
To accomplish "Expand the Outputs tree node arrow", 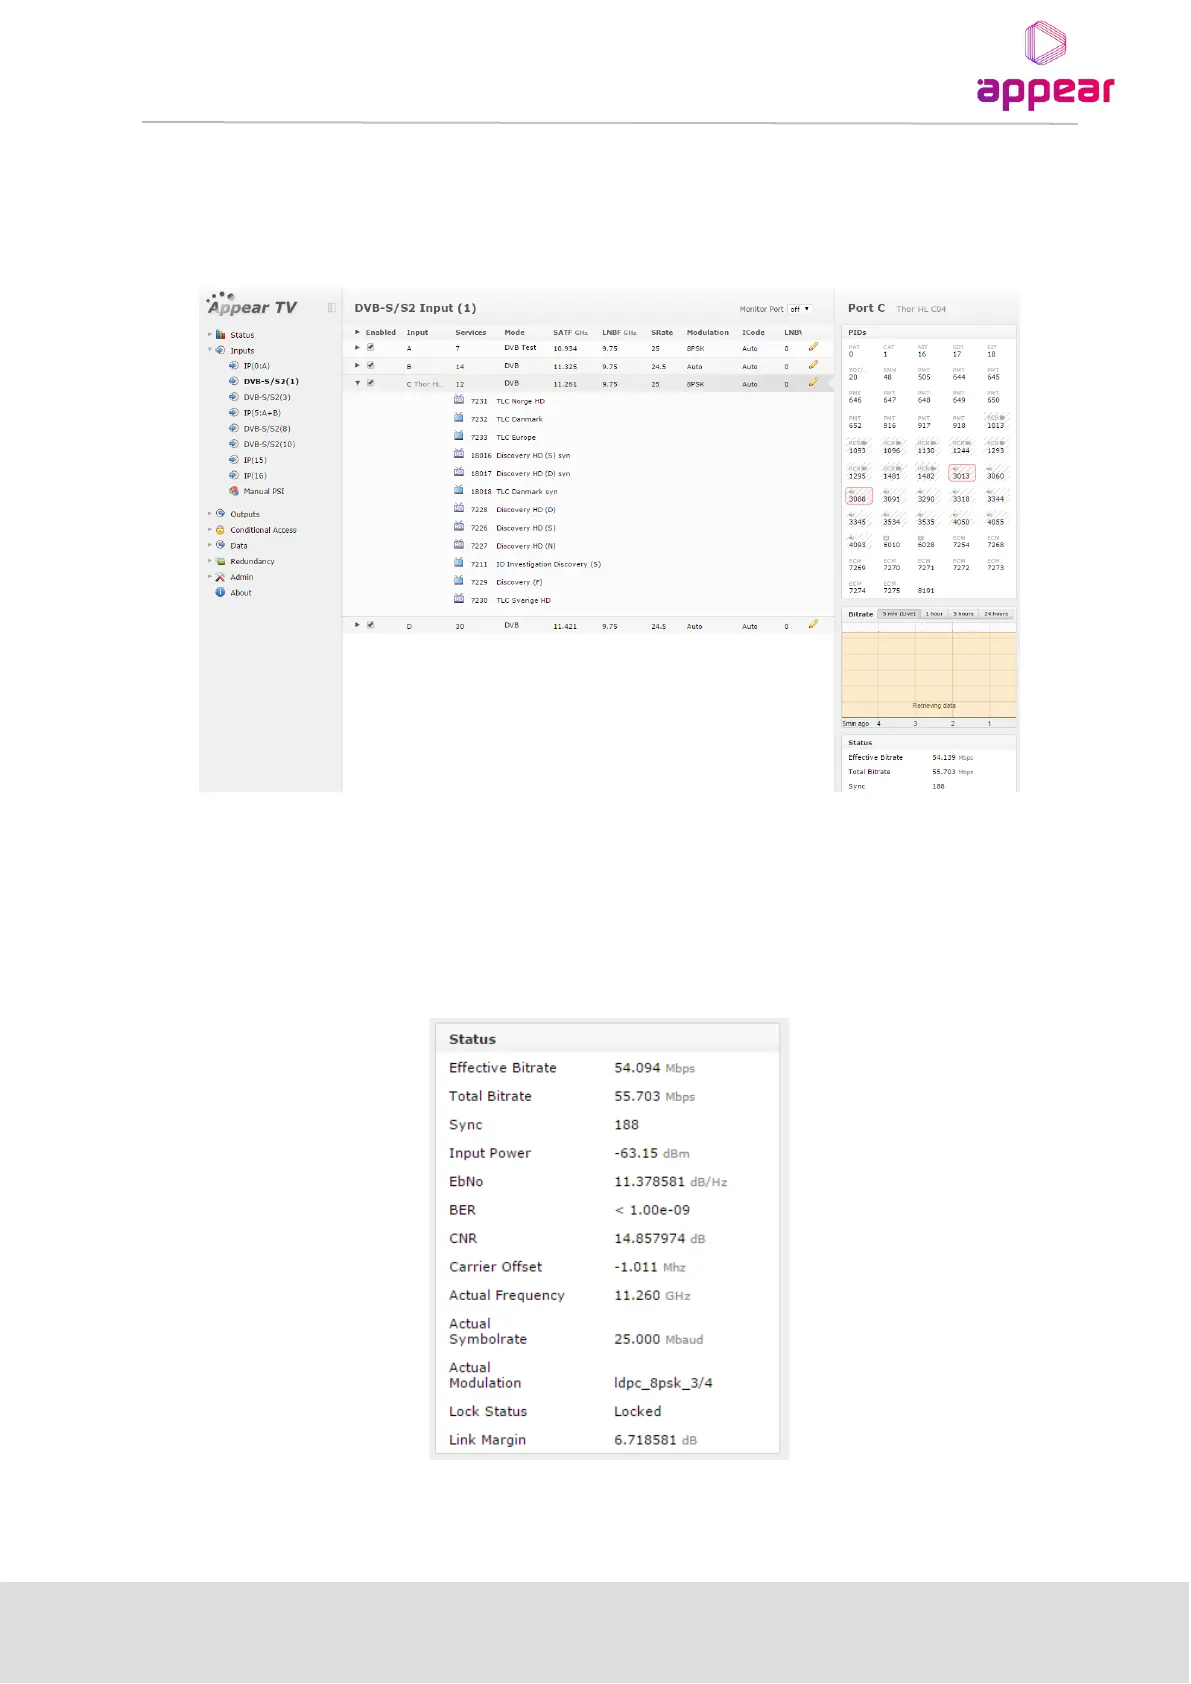I will click(x=210, y=514).
